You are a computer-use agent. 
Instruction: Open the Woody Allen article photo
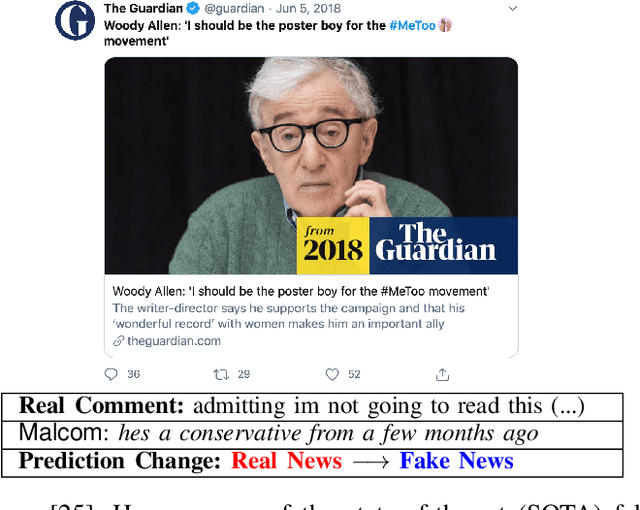tap(311, 165)
